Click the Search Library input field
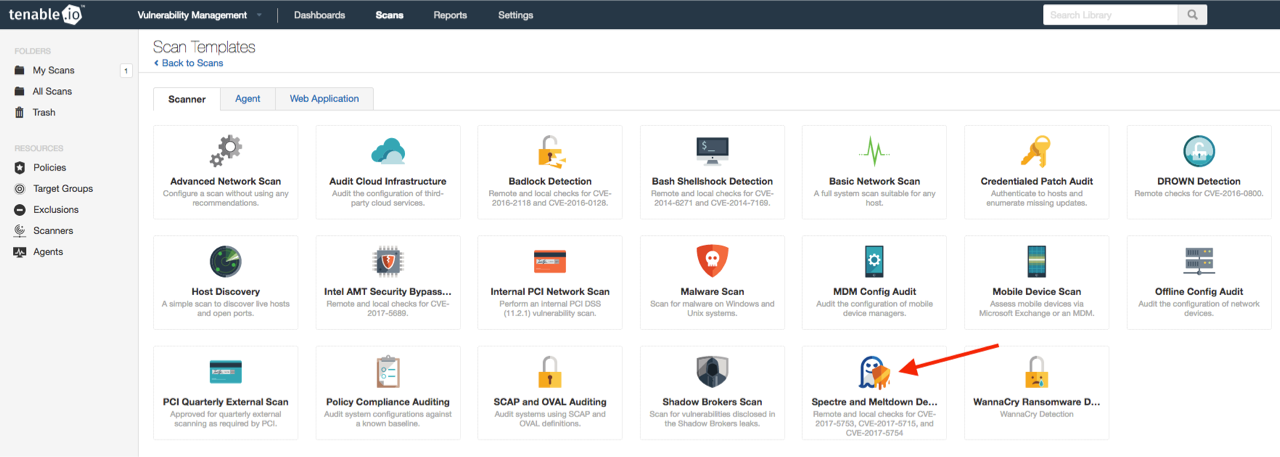 pos(1110,15)
